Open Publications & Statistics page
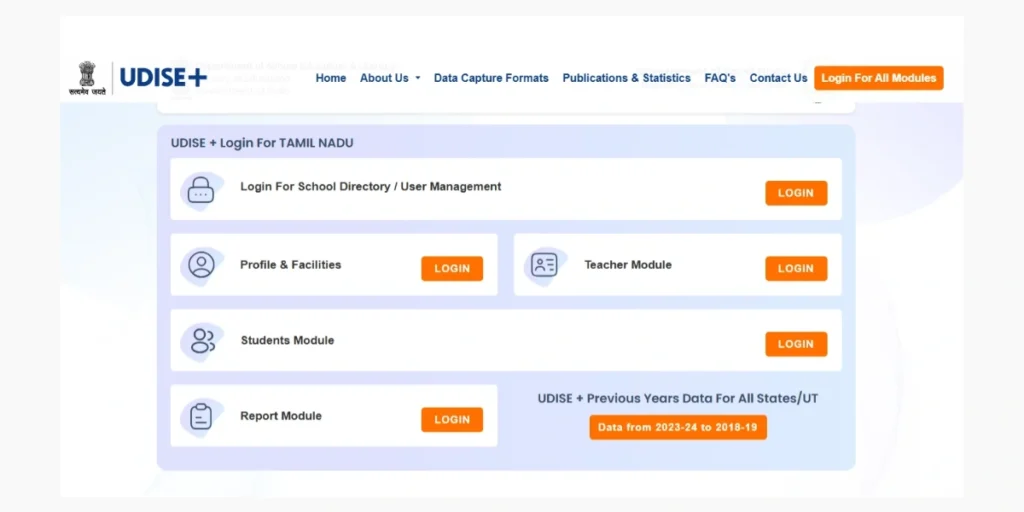This screenshot has height=512, width=1024. [x=626, y=78]
